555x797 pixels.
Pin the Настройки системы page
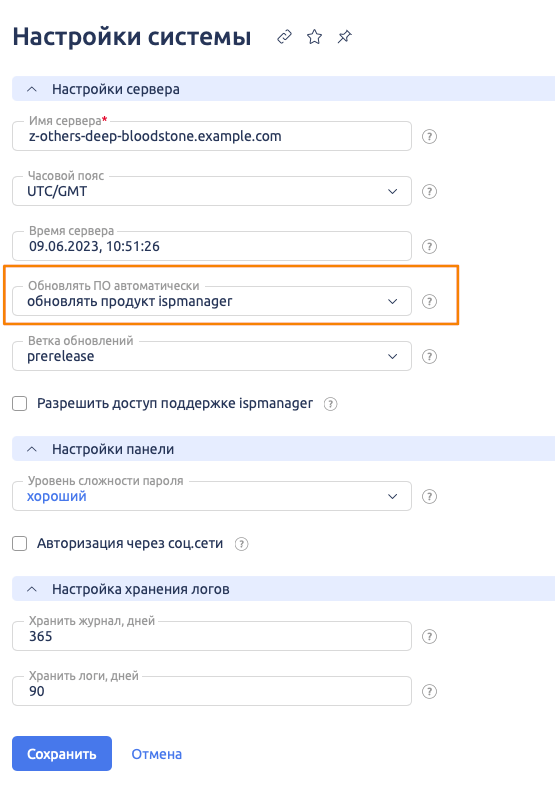tap(345, 37)
